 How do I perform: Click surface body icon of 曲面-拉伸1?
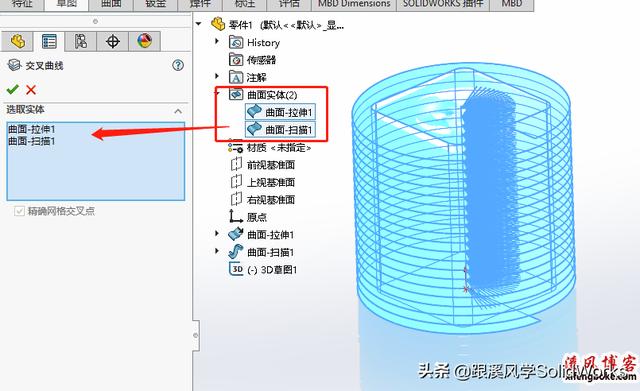click(x=254, y=112)
